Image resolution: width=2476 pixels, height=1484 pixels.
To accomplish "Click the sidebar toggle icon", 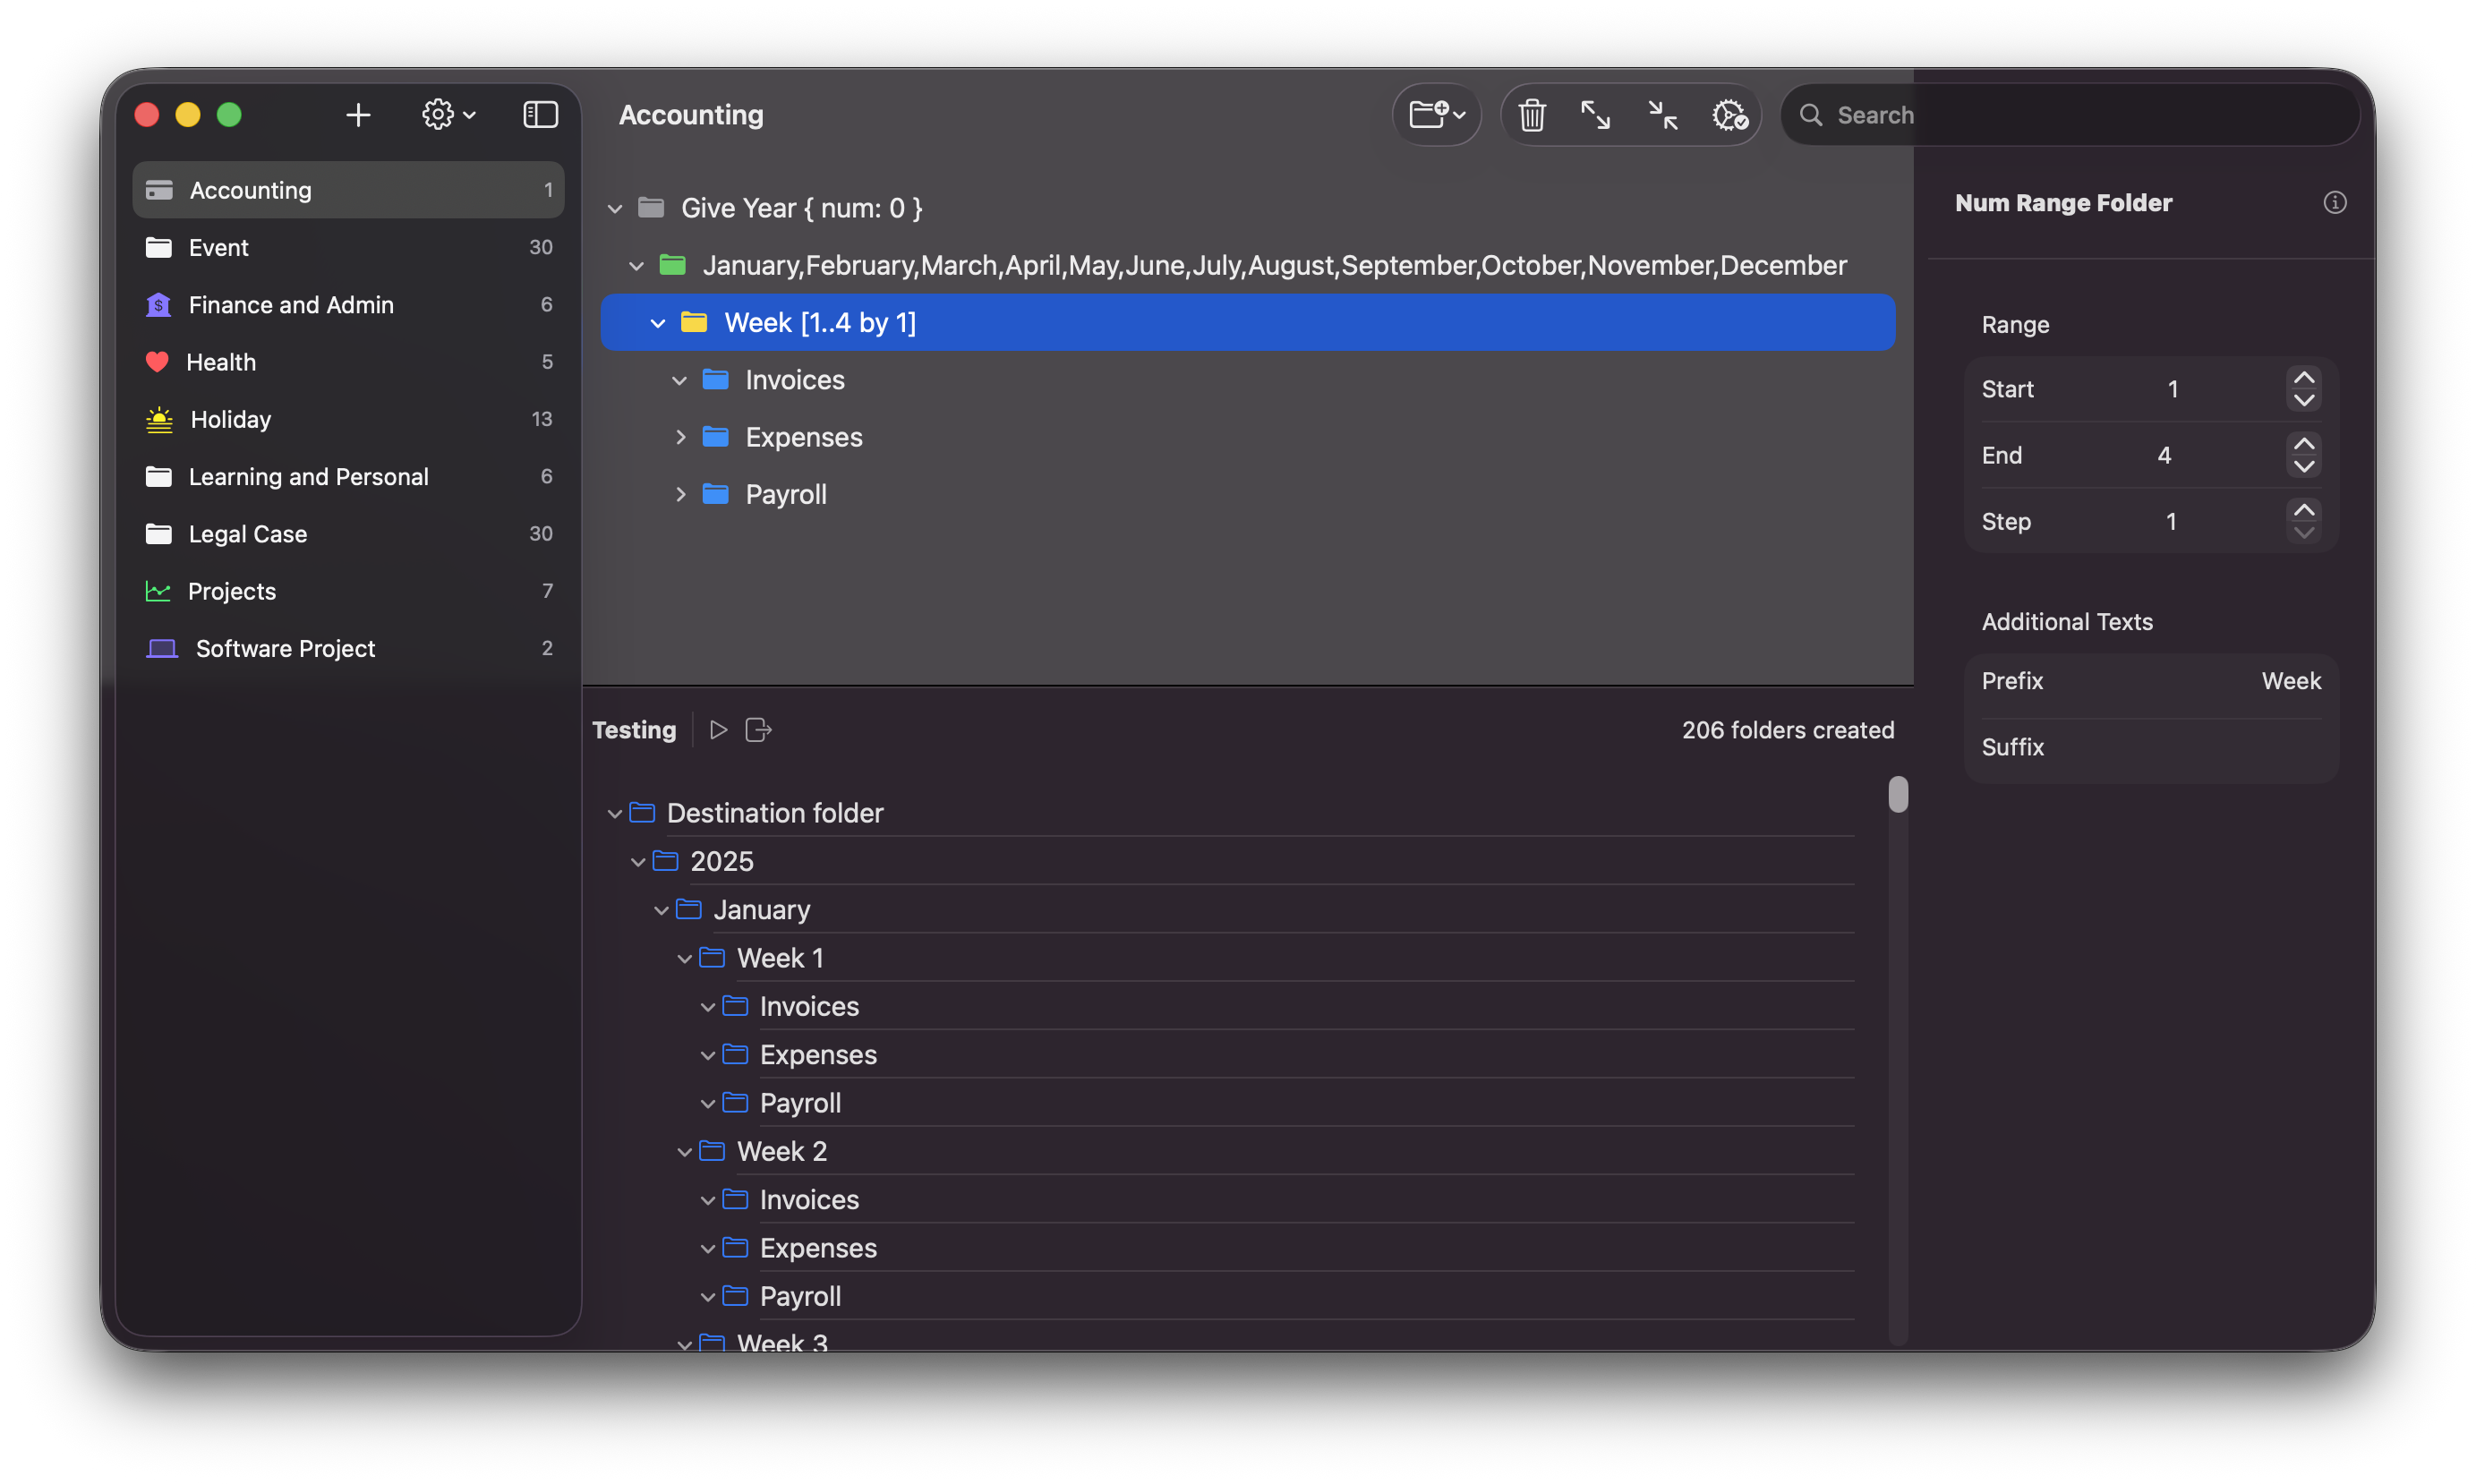I will point(540,114).
